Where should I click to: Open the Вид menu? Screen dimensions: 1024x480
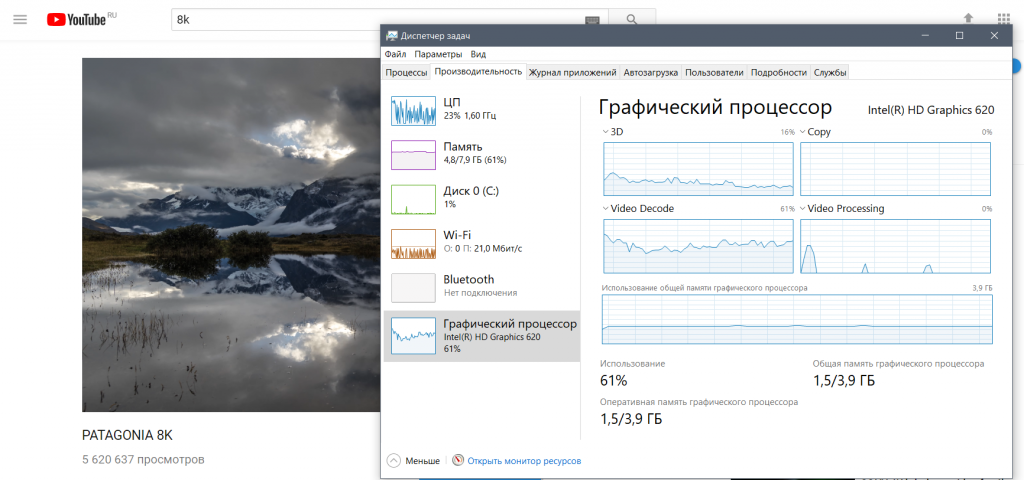pos(478,54)
